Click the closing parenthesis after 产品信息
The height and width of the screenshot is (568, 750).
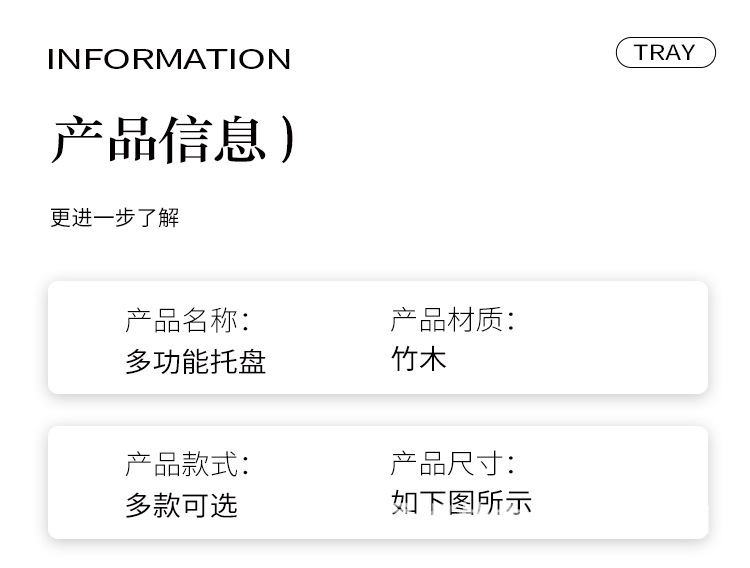[288, 139]
